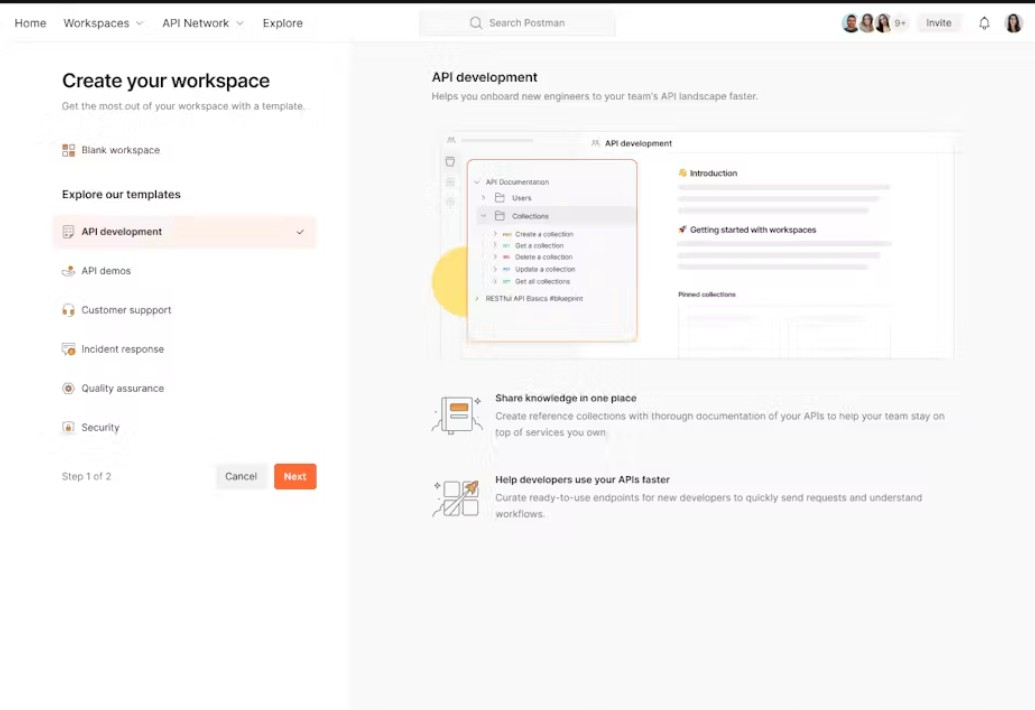
Task: Choose the Security template
Action: pos(184,427)
